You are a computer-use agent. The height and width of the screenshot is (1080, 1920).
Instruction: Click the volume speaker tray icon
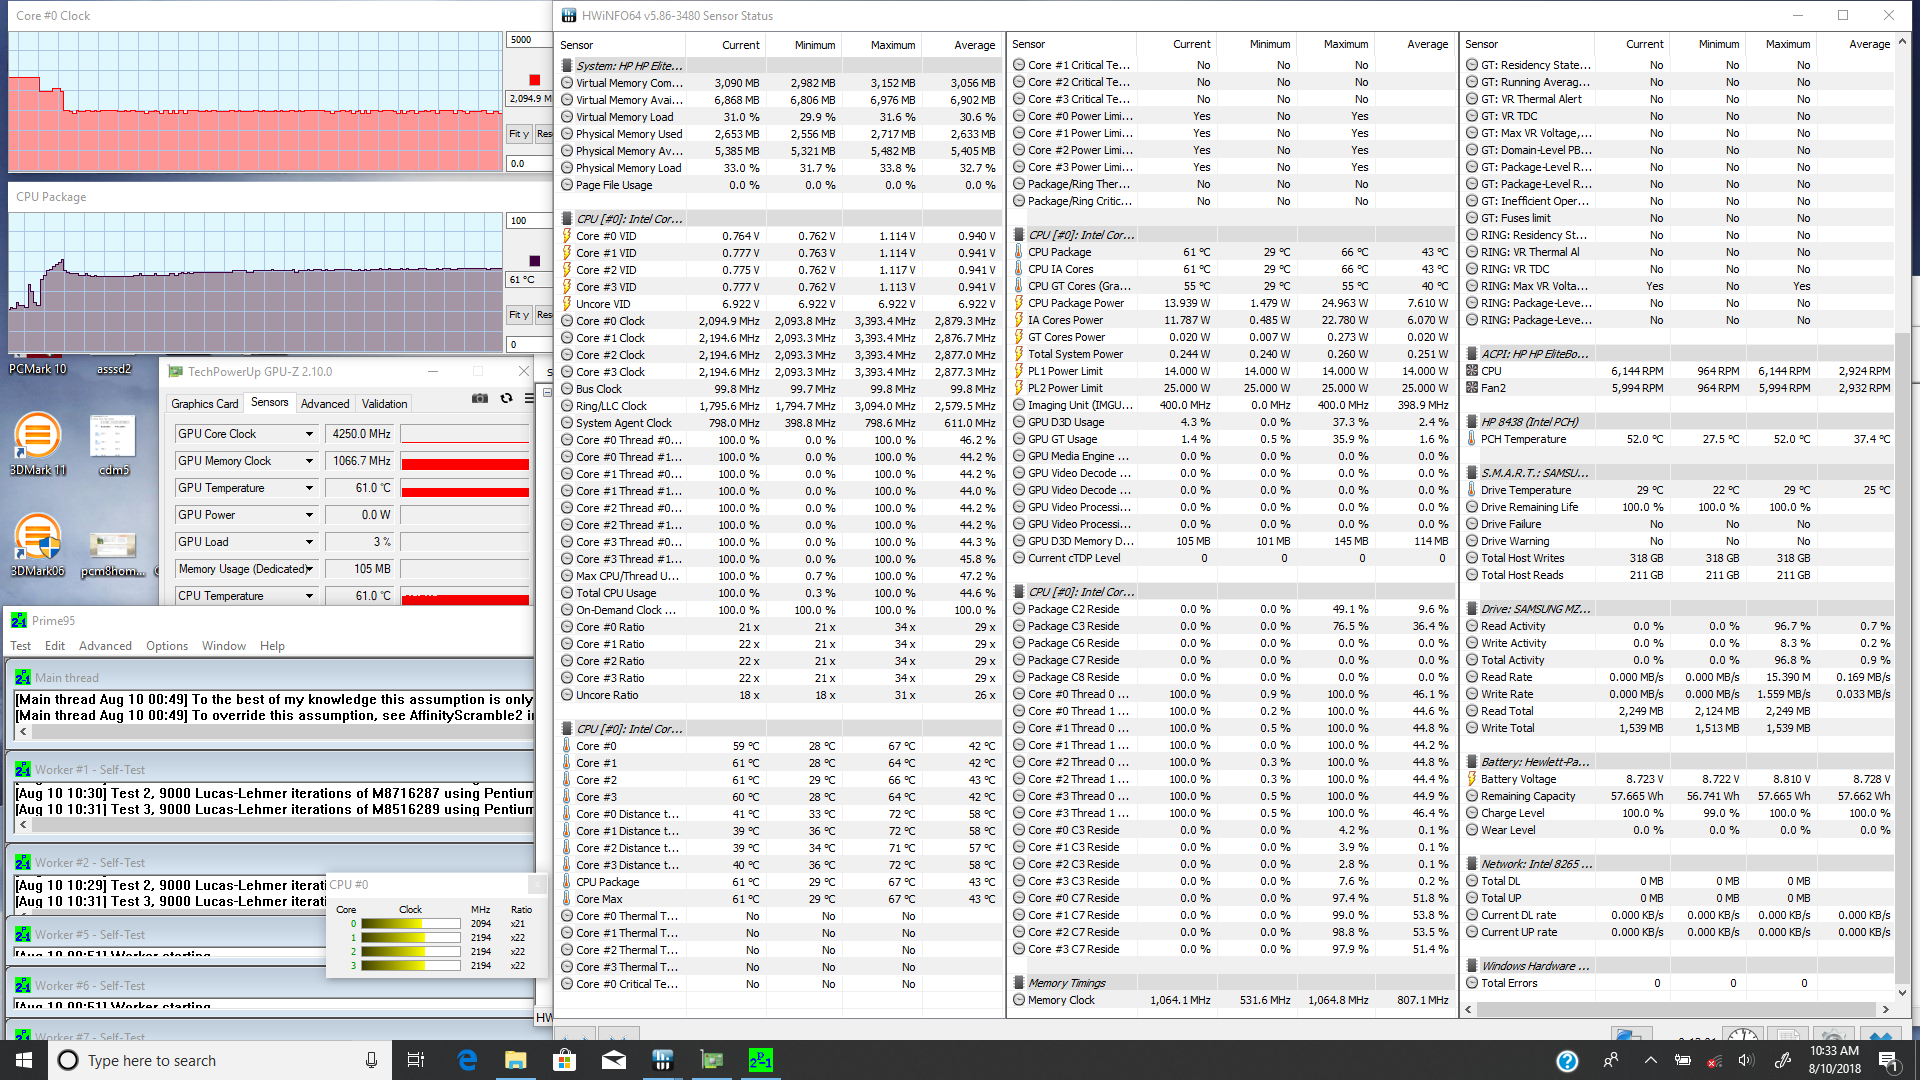(x=1745, y=1061)
